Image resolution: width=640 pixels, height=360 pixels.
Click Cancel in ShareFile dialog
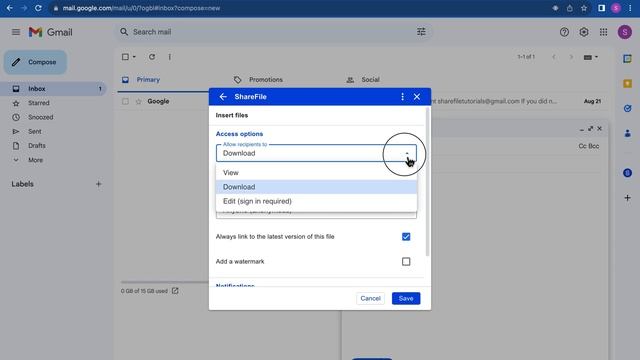(370, 298)
